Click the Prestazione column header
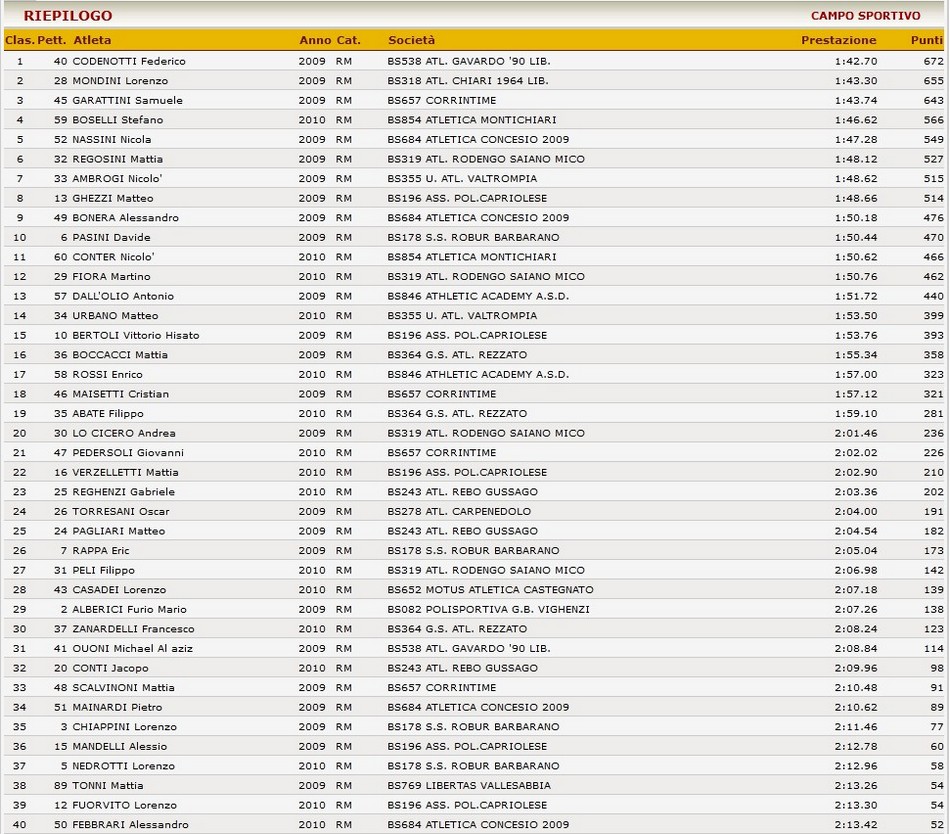 coord(839,40)
